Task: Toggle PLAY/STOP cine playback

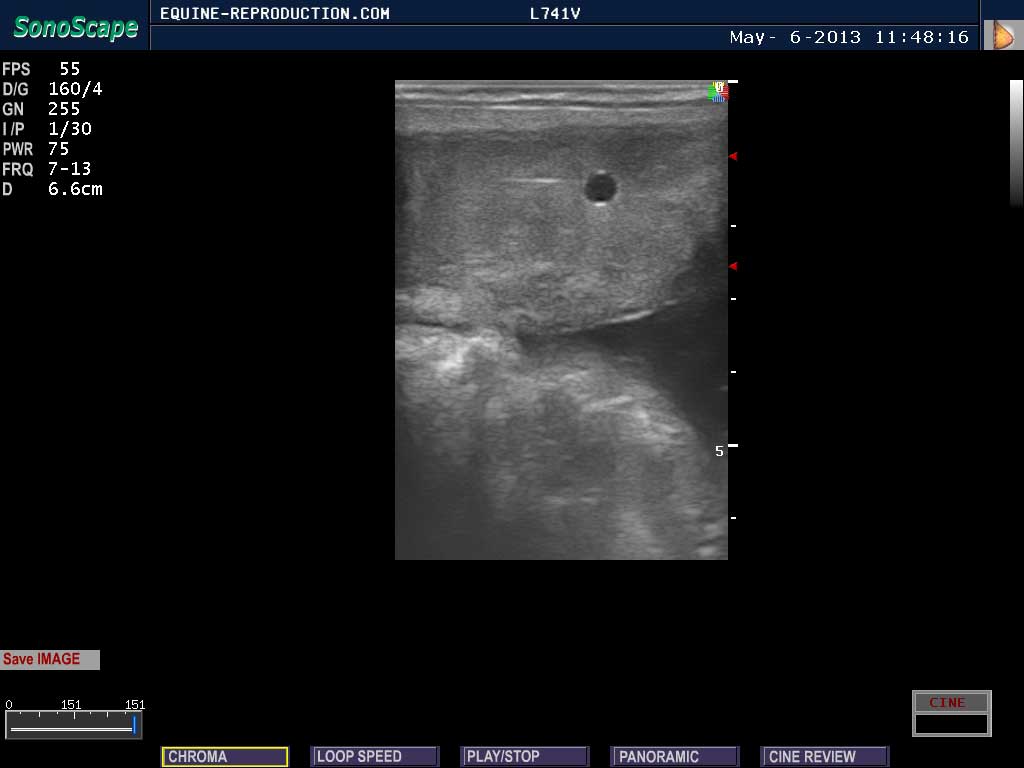Action: 524,756
